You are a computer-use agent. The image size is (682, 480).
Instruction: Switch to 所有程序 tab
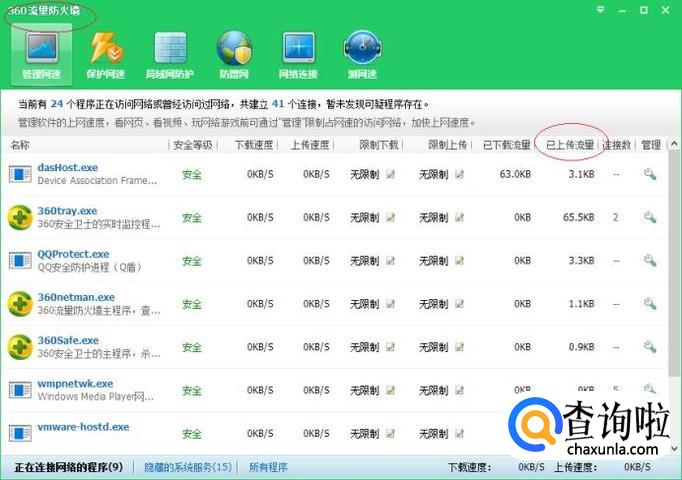click(268, 467)
